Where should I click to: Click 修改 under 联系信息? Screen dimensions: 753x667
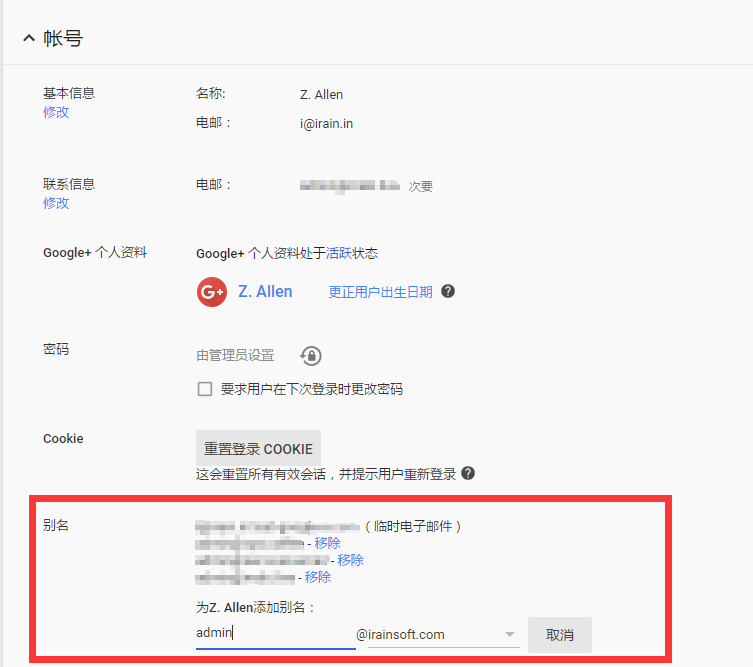pos(56,203)
